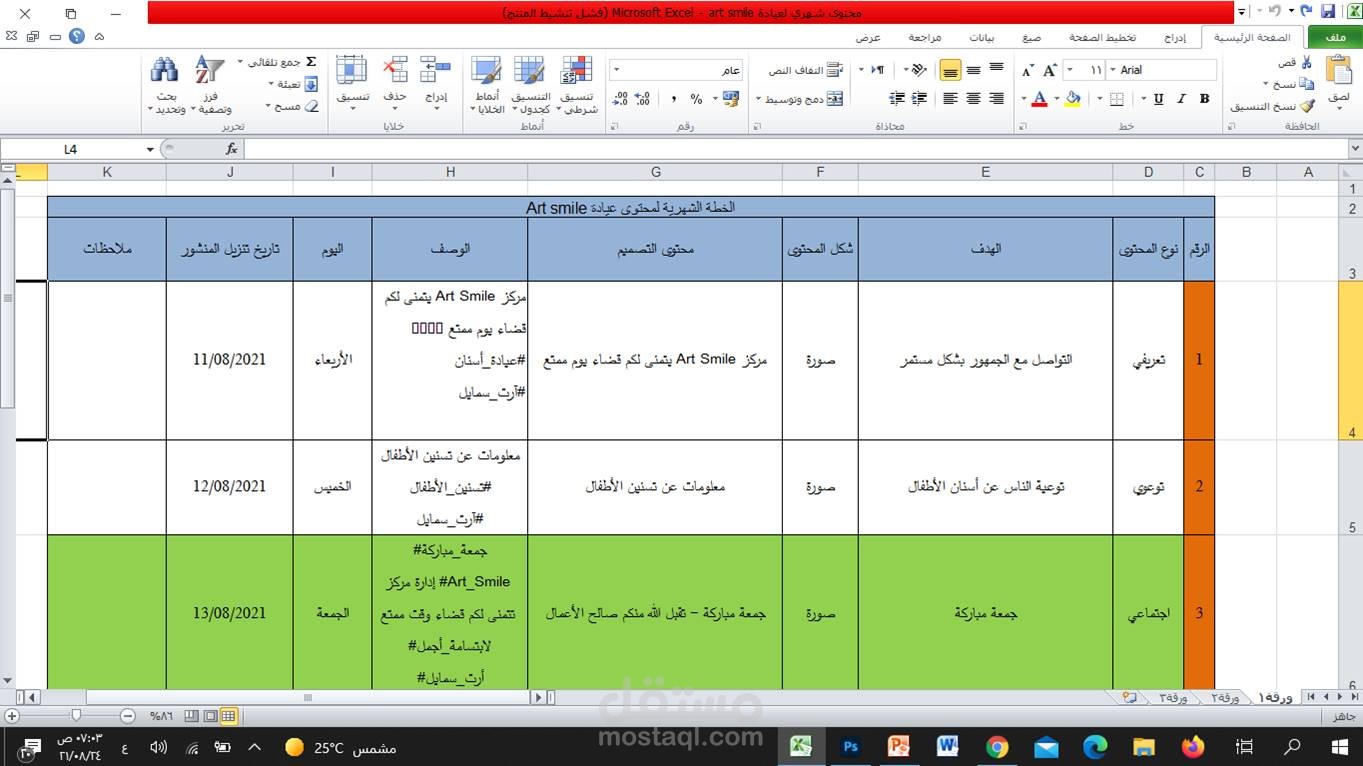This screenshot has width=1363, height=766.
Task: Apply bold with the B button
Action: tap(1204, 99)
